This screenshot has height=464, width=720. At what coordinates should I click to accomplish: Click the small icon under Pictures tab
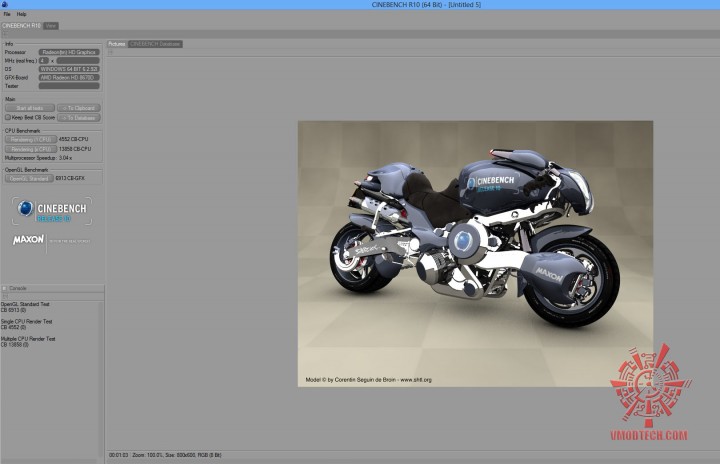click(110, 52)
